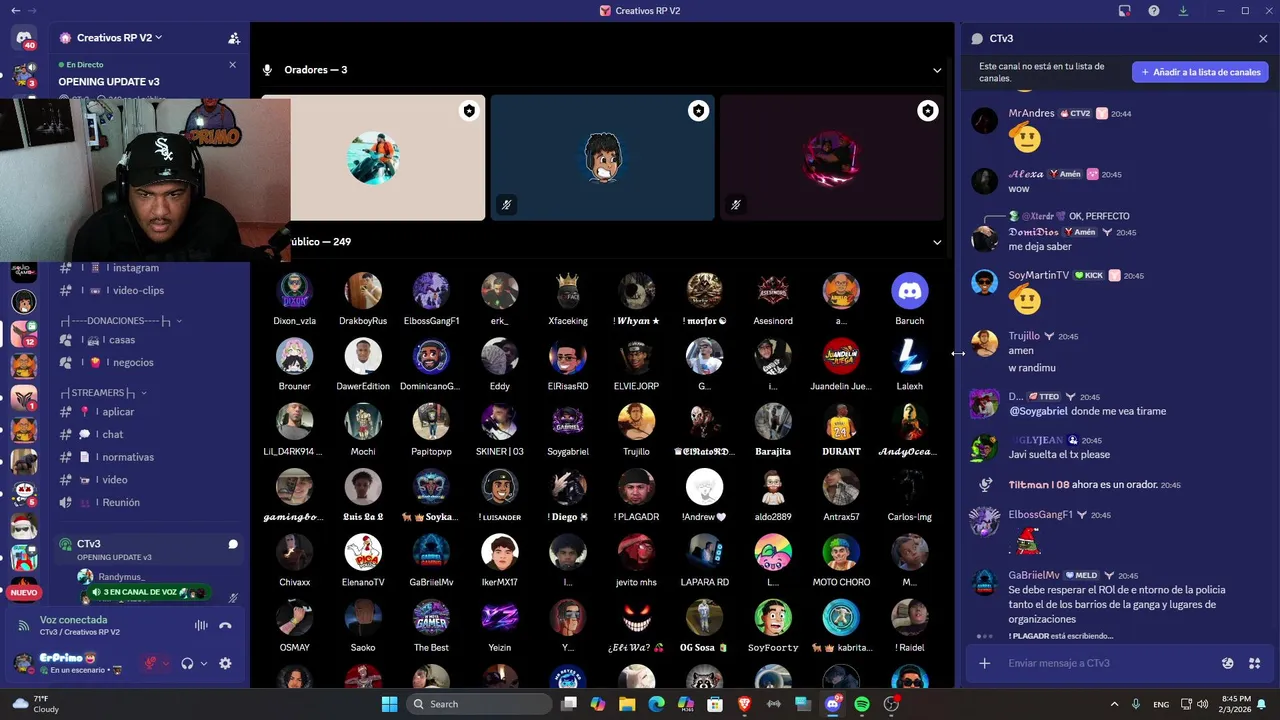Open Brave browser from the taskbar
The width and height of the screenshot is (1280, 720).
pos(744,704)
